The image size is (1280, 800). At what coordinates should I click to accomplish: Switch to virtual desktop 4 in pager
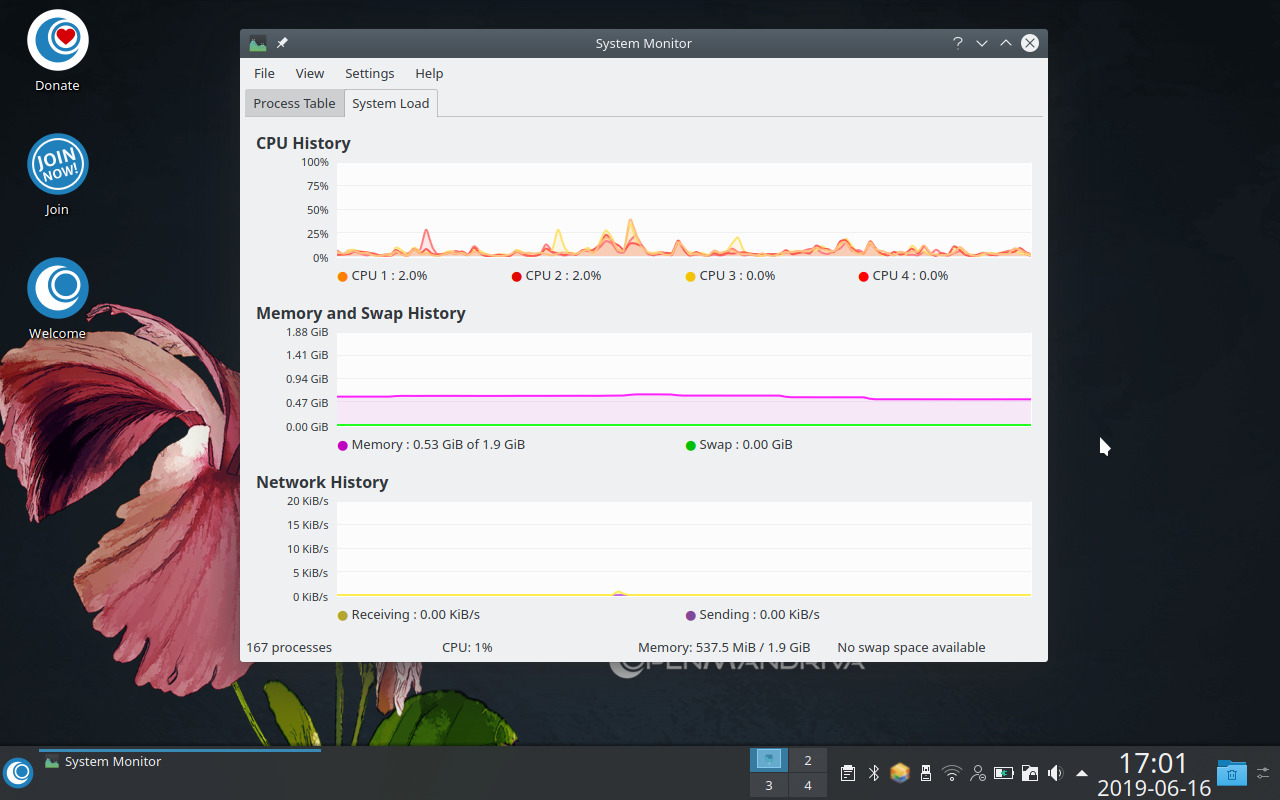click(x=808, y=785)
